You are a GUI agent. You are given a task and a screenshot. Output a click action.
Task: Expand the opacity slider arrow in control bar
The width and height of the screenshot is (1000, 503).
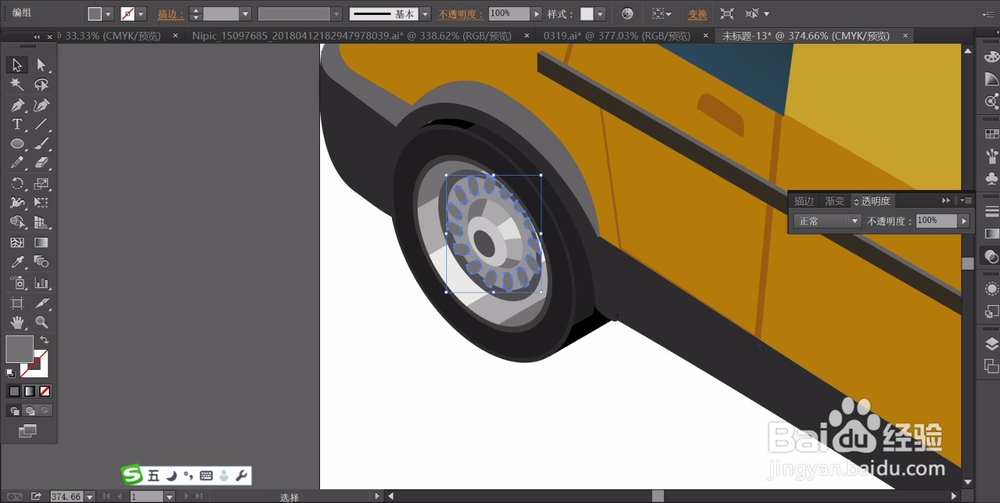(537, 13)
